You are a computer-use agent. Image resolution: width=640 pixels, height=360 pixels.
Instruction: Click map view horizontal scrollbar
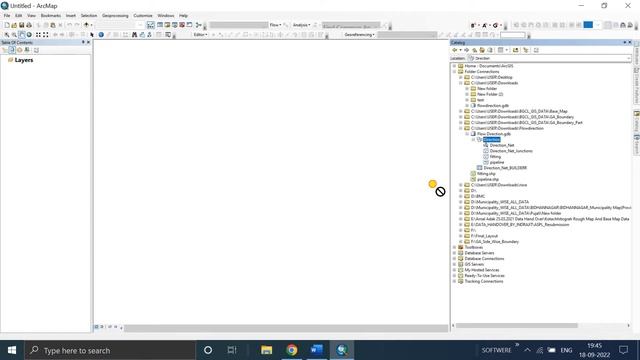[286, 328]
